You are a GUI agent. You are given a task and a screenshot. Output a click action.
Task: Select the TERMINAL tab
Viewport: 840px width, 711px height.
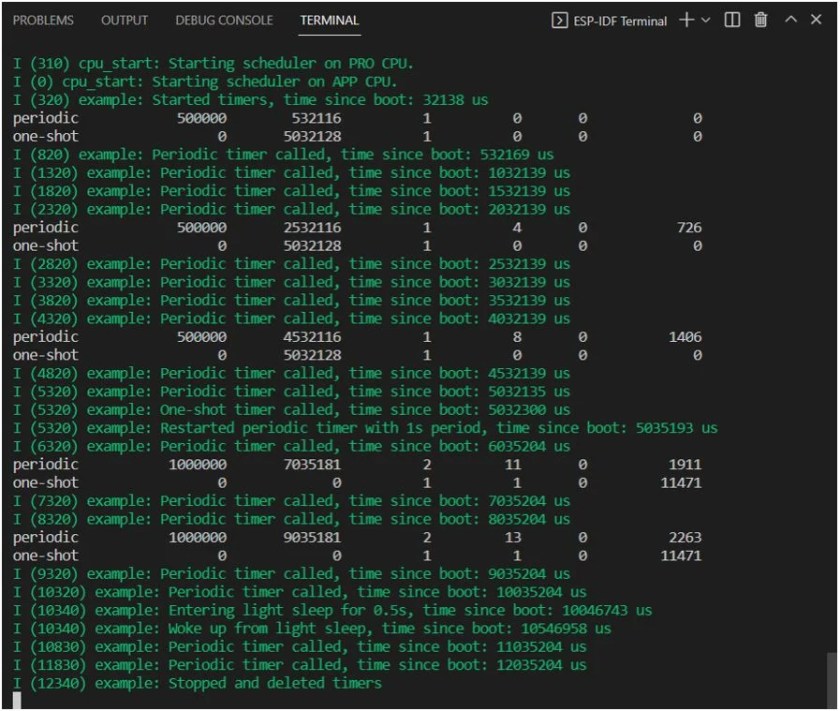(x=329, y=19)
